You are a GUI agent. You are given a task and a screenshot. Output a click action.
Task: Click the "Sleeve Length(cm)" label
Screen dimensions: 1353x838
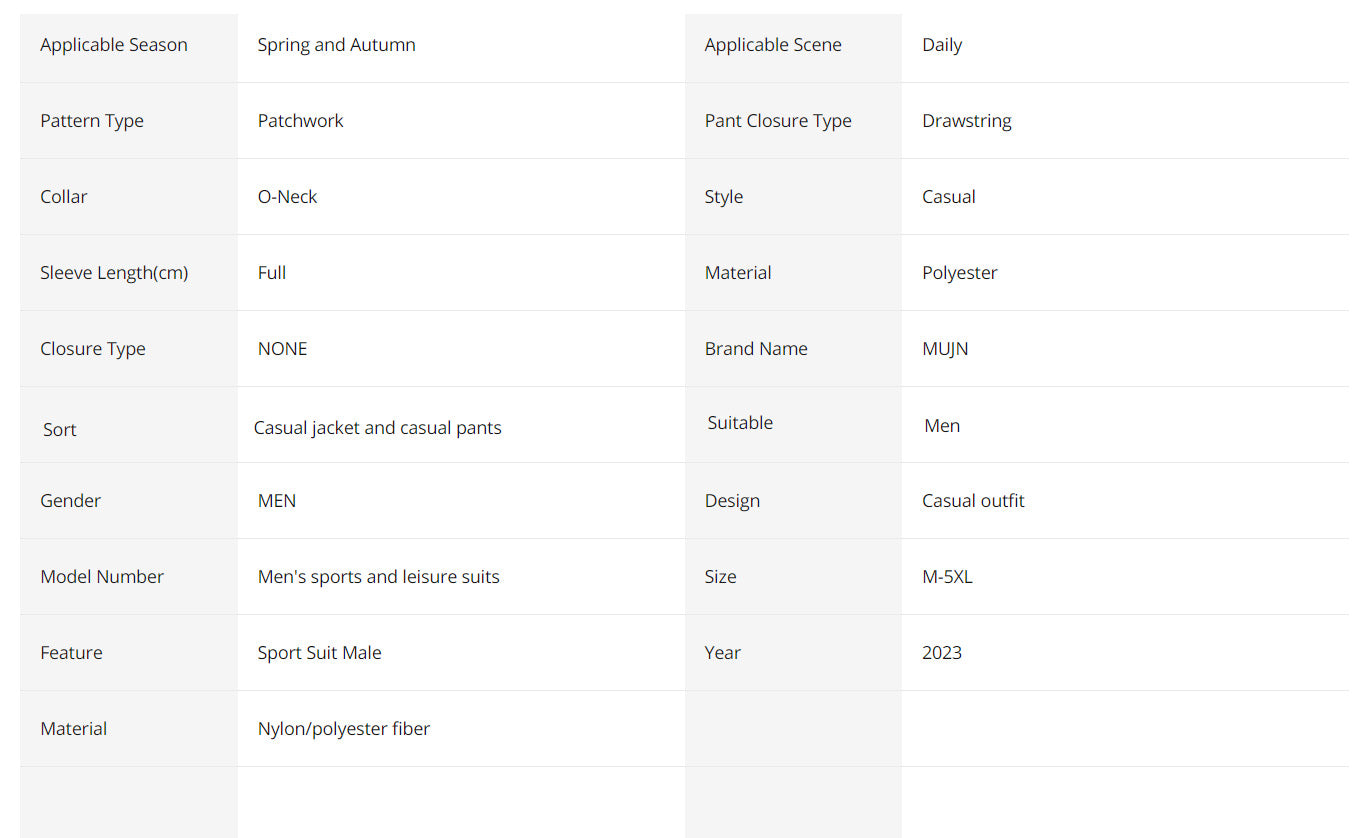[x=114, y=273]
